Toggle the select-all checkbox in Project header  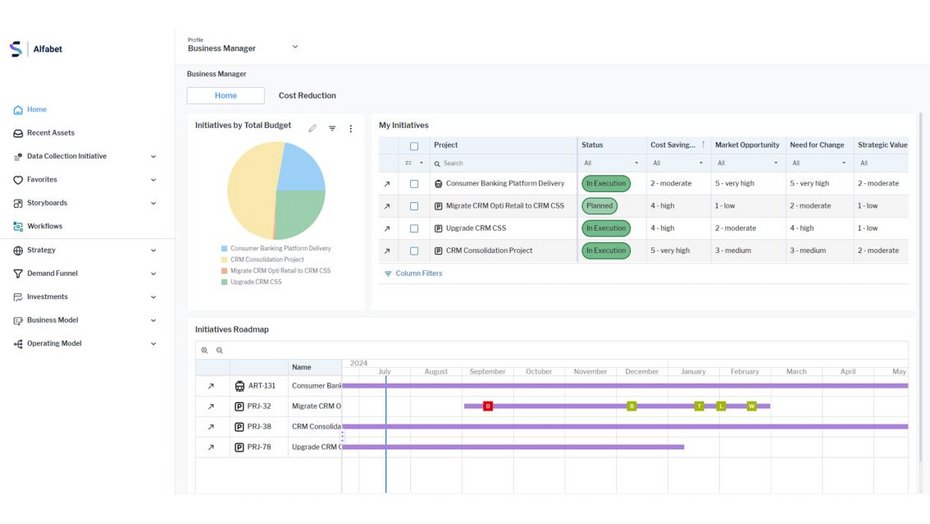(x=414, y=146)
